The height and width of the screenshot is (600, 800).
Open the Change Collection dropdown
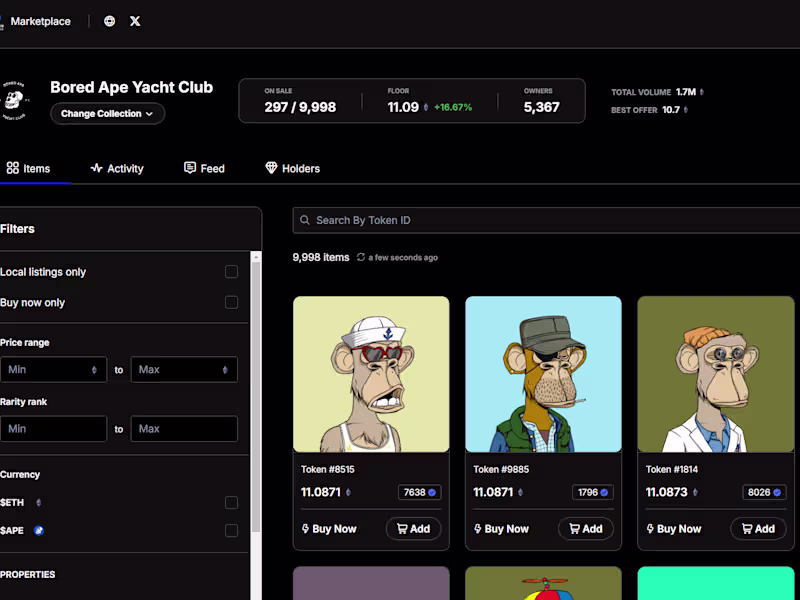[x=107, y=113]
